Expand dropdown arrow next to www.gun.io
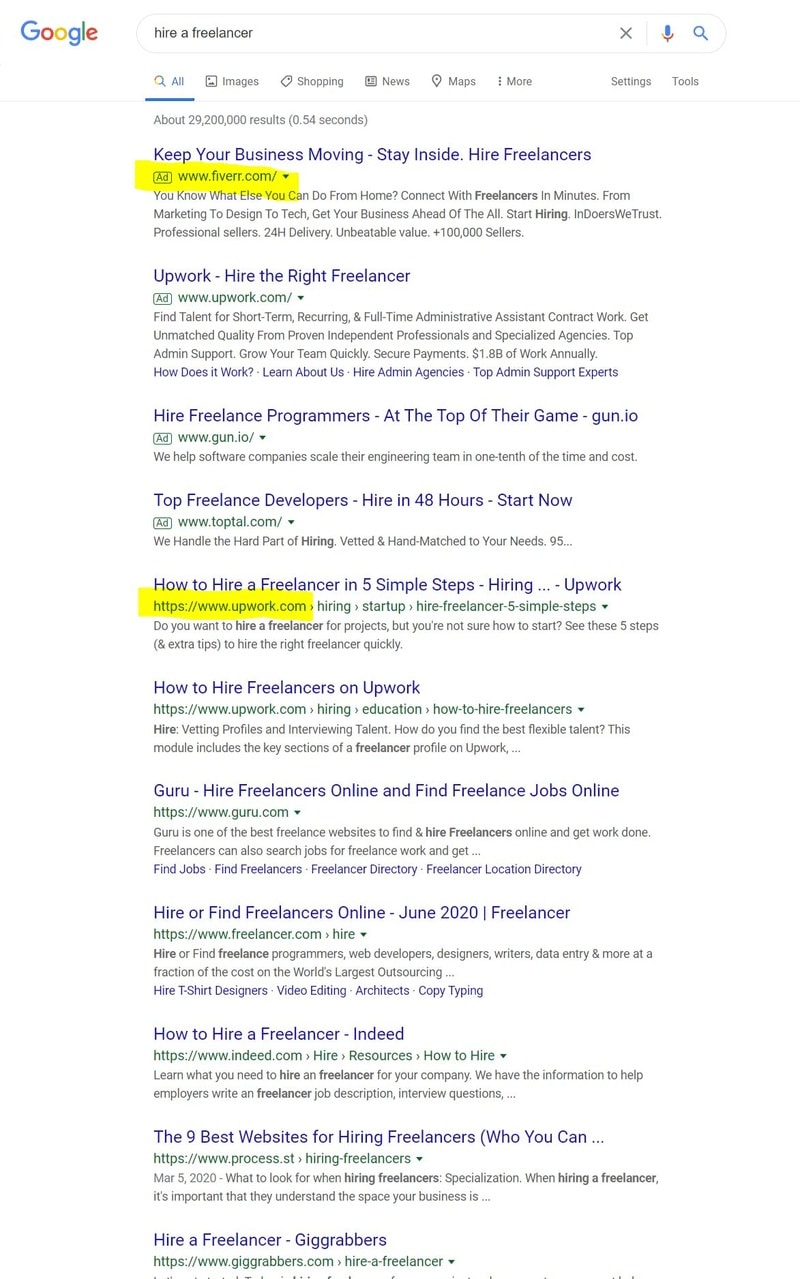The width and height of the screenshot is (800, 1279). 263,438
